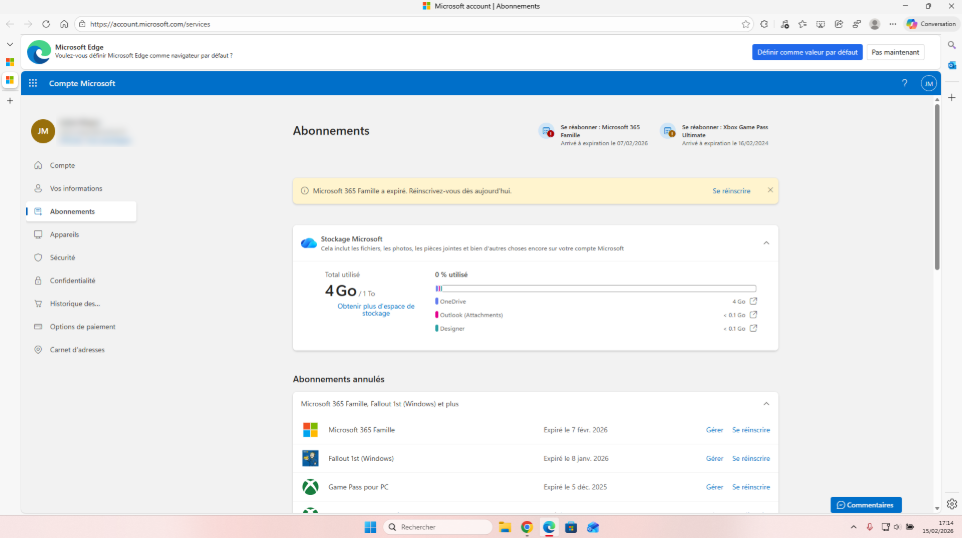Image resolution: width=962 pixels, height=538 pixels.
Task: Open Outlook from the Edge sidebar
Action: point(952,65)
